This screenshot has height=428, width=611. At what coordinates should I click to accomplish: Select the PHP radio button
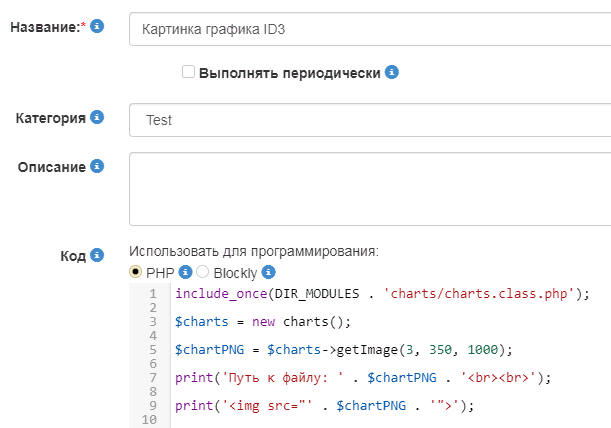click(135, 272)
